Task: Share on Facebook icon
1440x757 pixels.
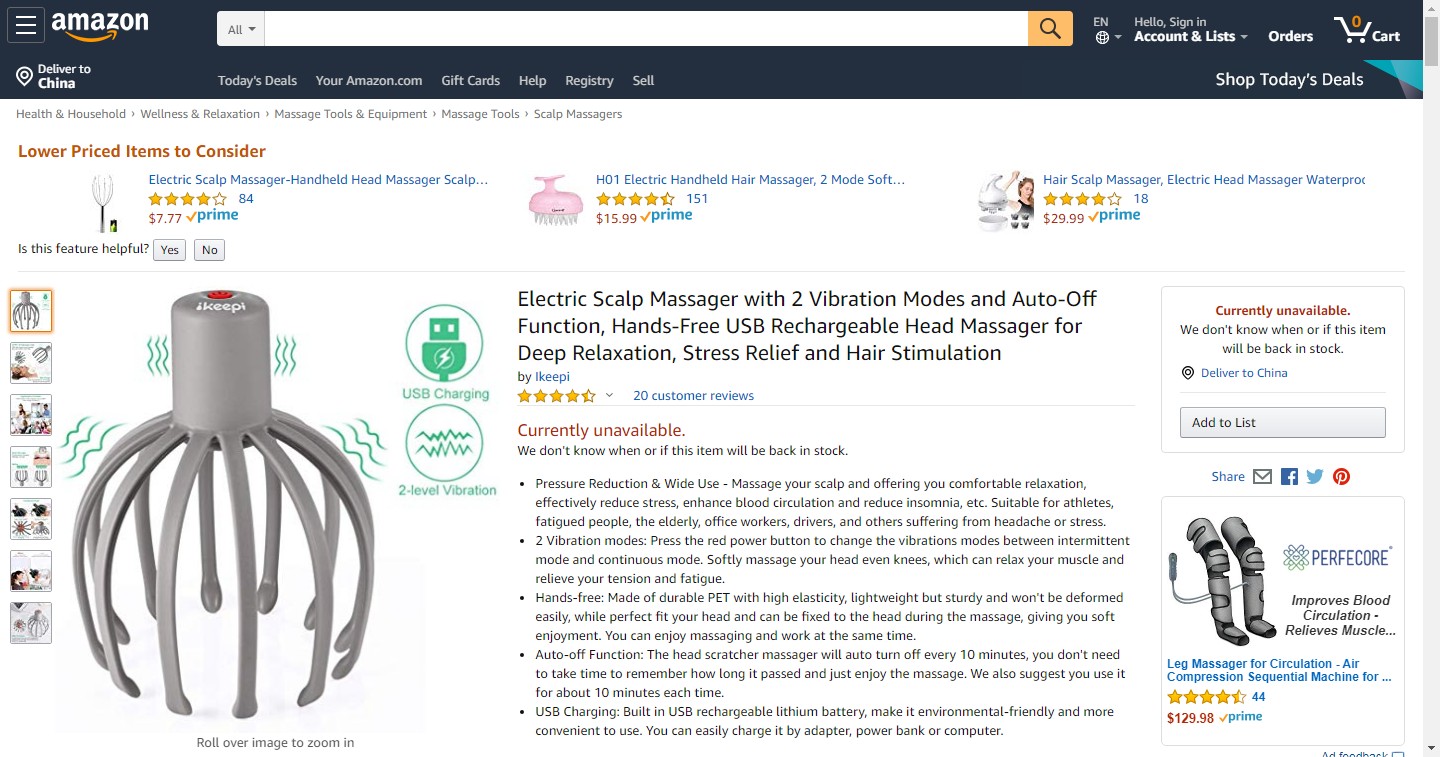Action: coord(1289,477)
